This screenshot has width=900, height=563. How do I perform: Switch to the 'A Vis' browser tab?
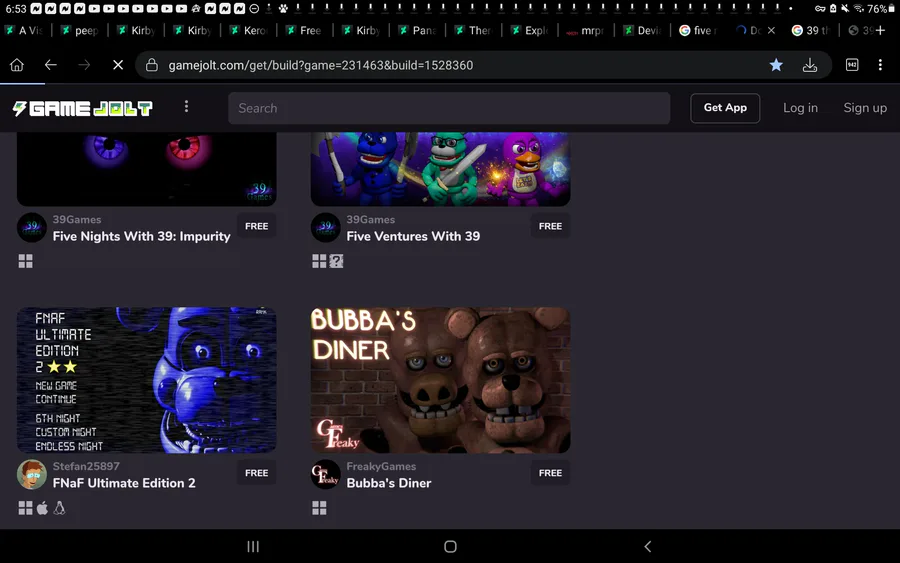pyautogui.click(x=24, y=30)
